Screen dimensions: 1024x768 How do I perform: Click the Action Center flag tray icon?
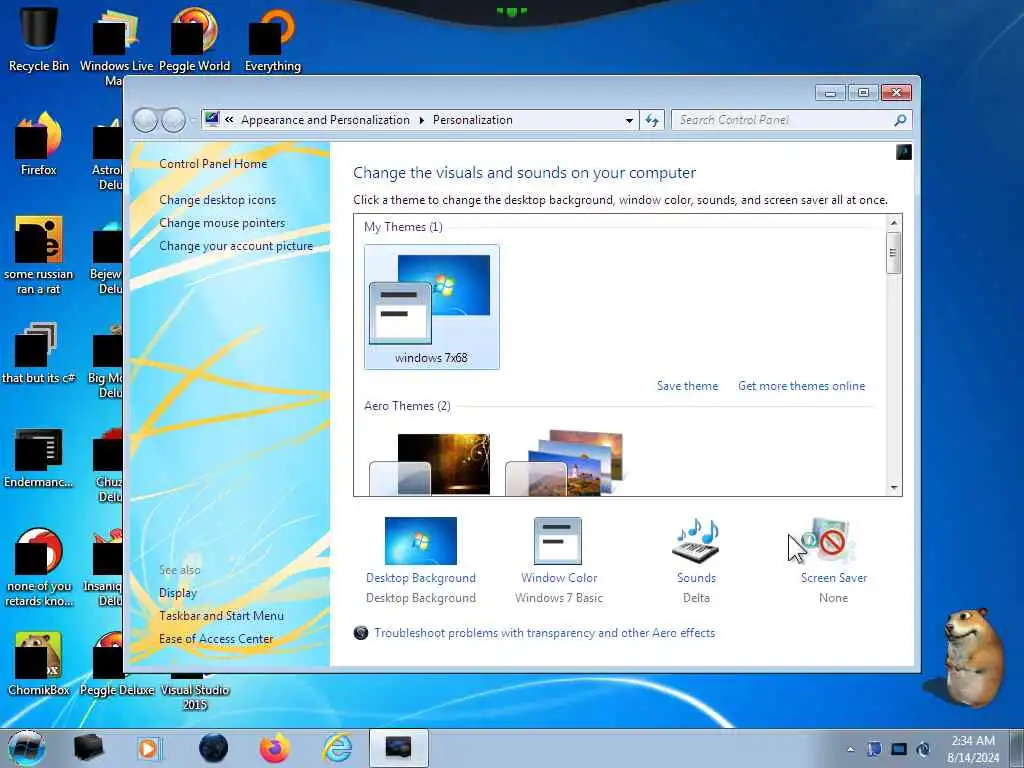pyautogui.click(x=874, y=749)
